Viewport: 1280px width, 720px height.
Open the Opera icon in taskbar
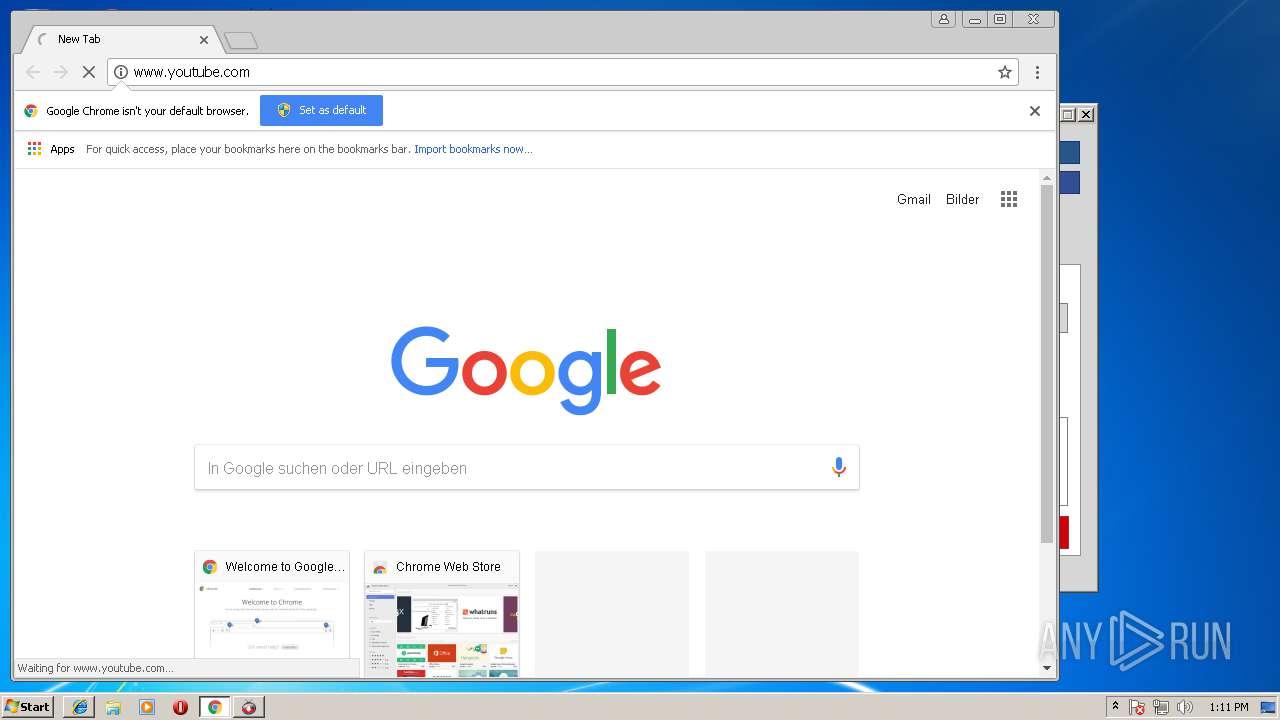point(180,707)
